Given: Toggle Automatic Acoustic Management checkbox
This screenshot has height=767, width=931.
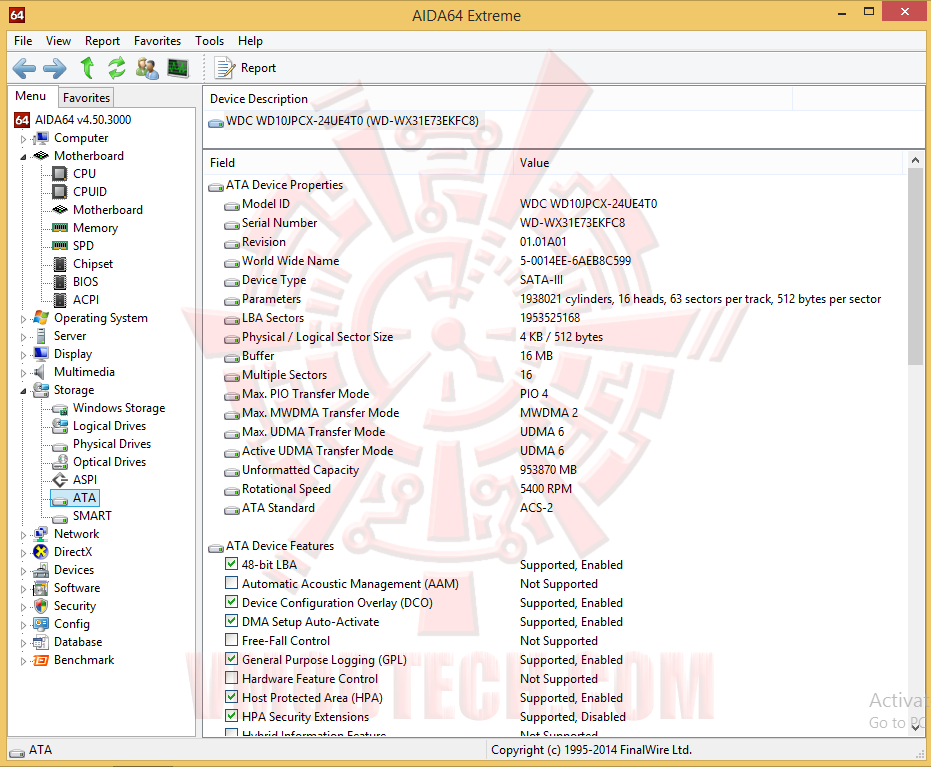Looking at the screenshot, I should pos(232,583).
